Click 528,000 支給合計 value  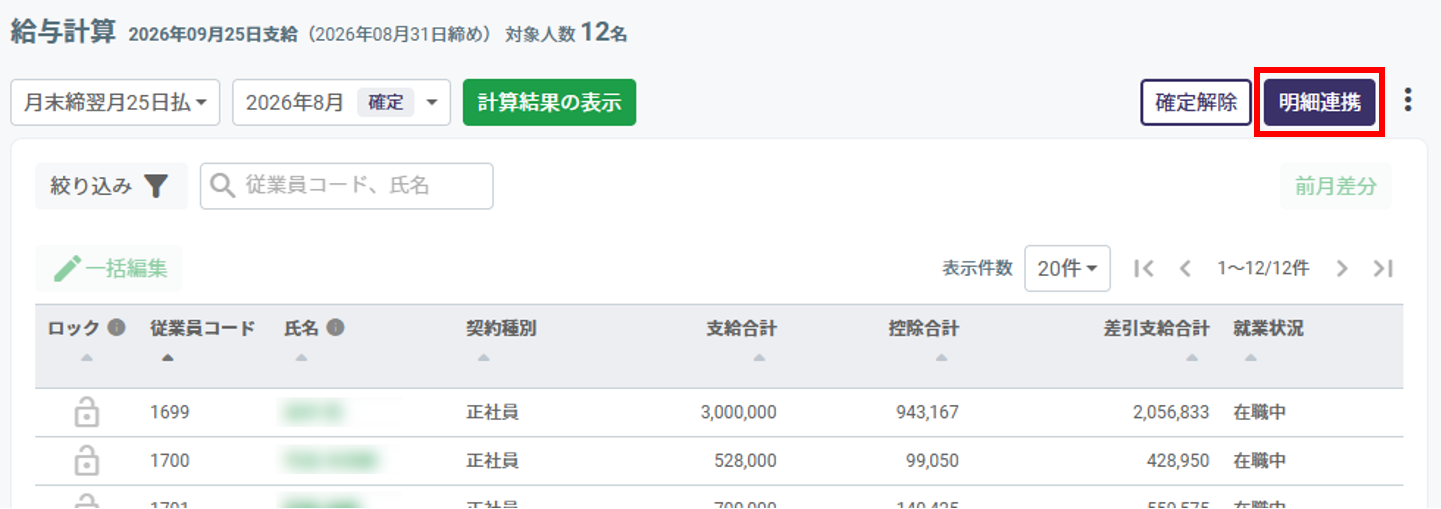pyautogui.click(x=745, y=461)
